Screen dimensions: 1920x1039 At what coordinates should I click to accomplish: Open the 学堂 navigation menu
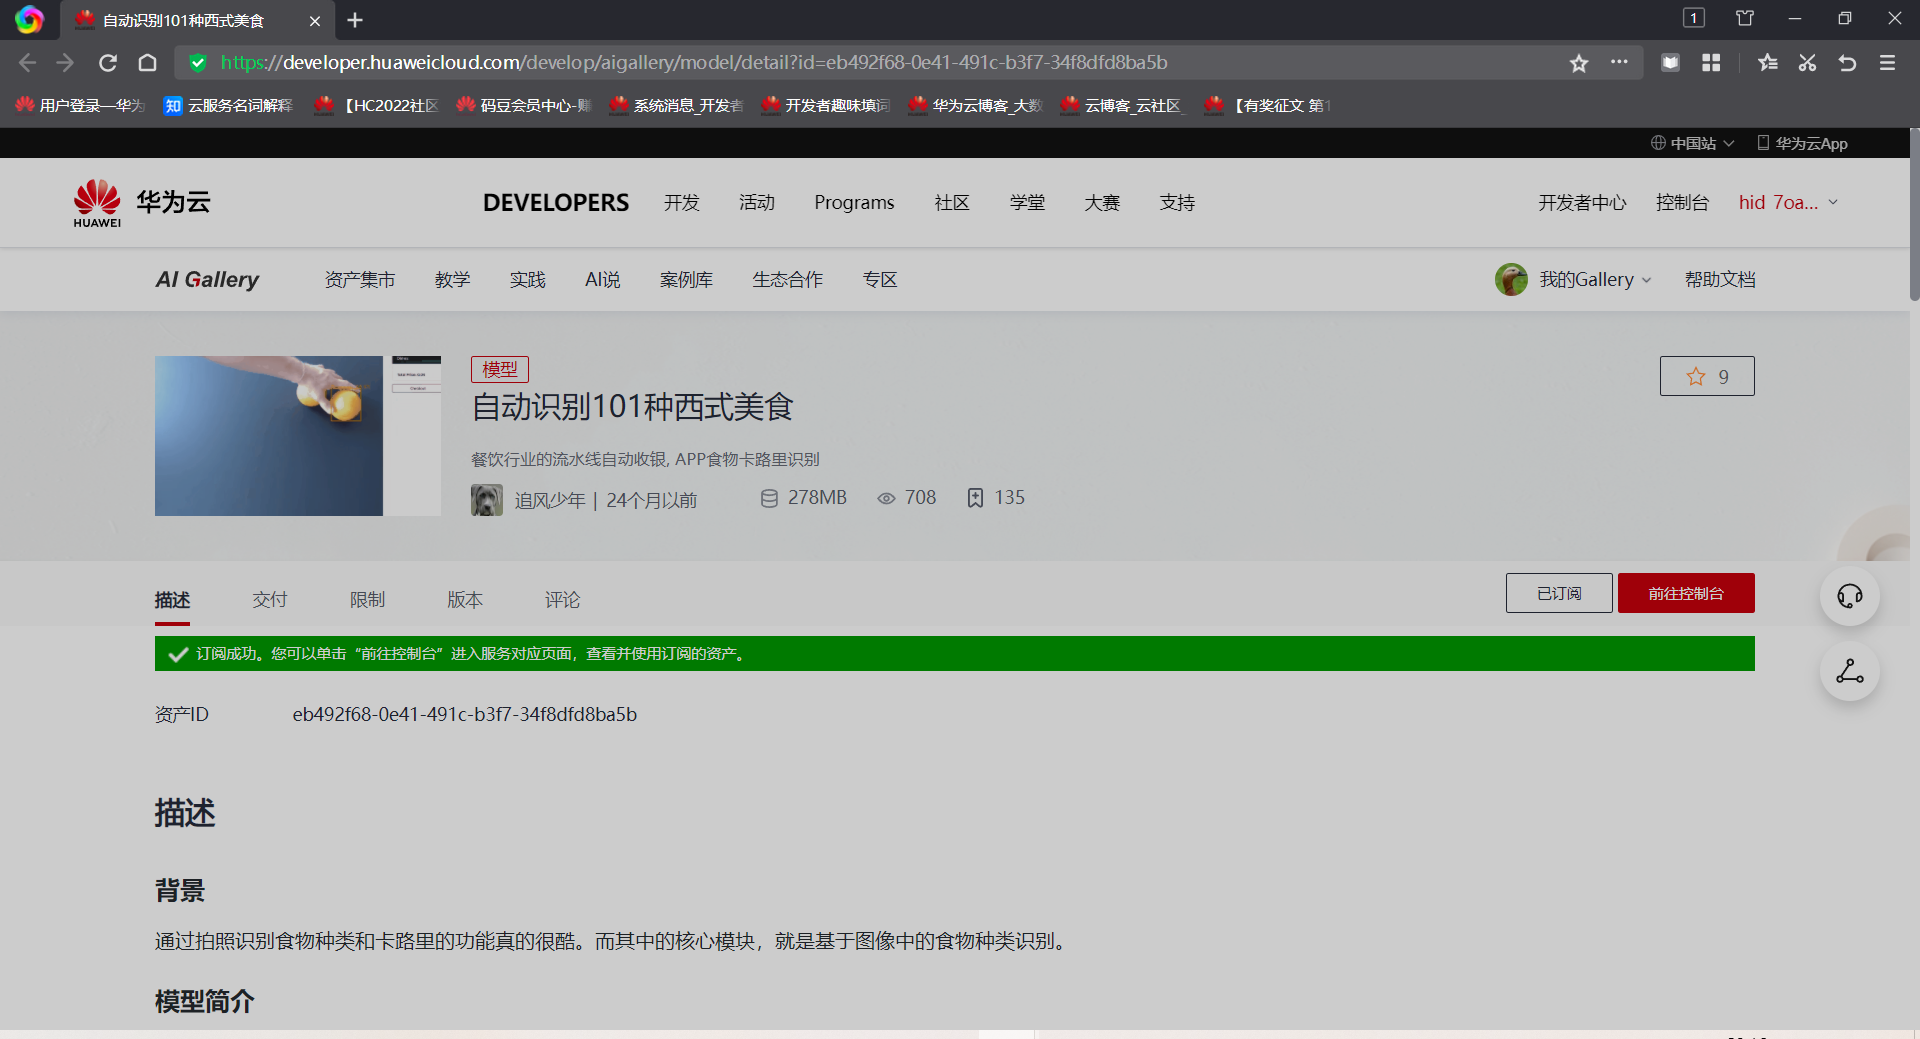[1027, 203]
